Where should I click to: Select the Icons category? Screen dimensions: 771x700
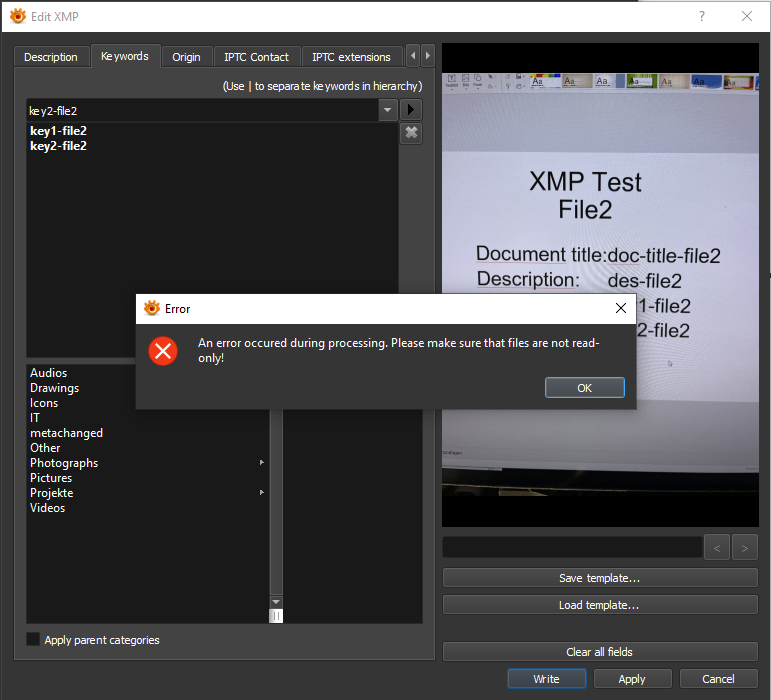point(44,403)
